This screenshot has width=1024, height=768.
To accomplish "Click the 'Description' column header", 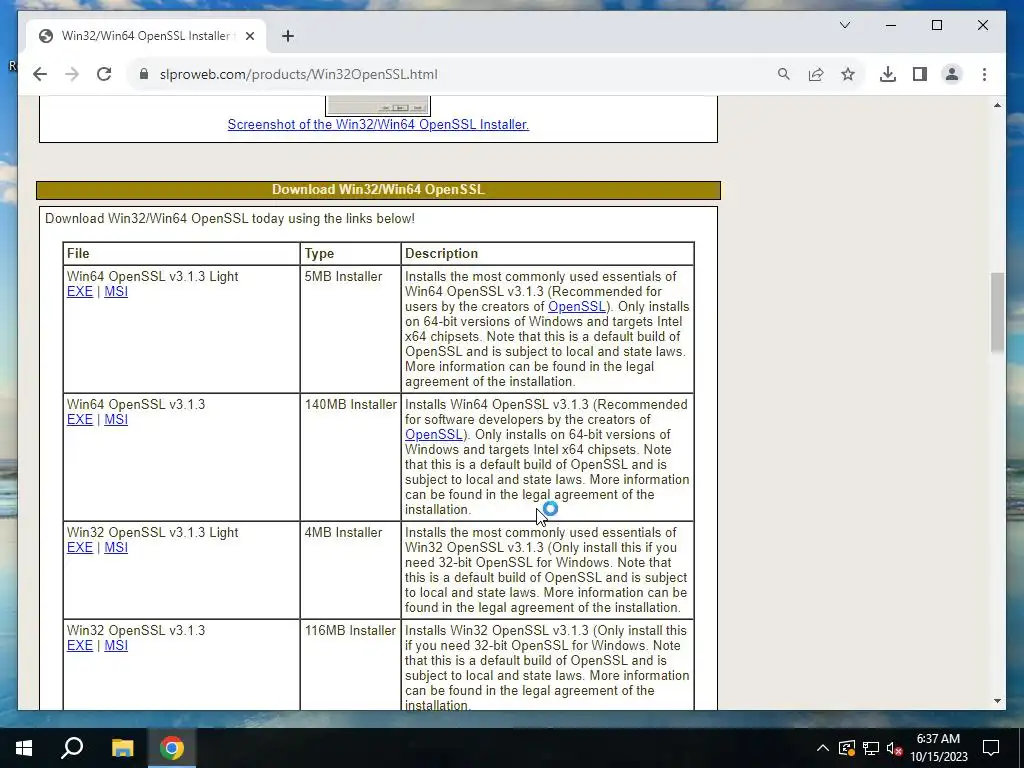I will pos(547,253).
